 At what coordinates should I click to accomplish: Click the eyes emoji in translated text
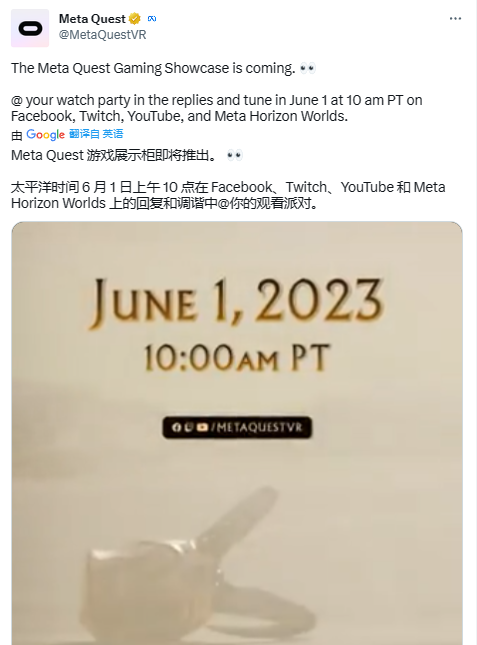(x=235, y=155)
